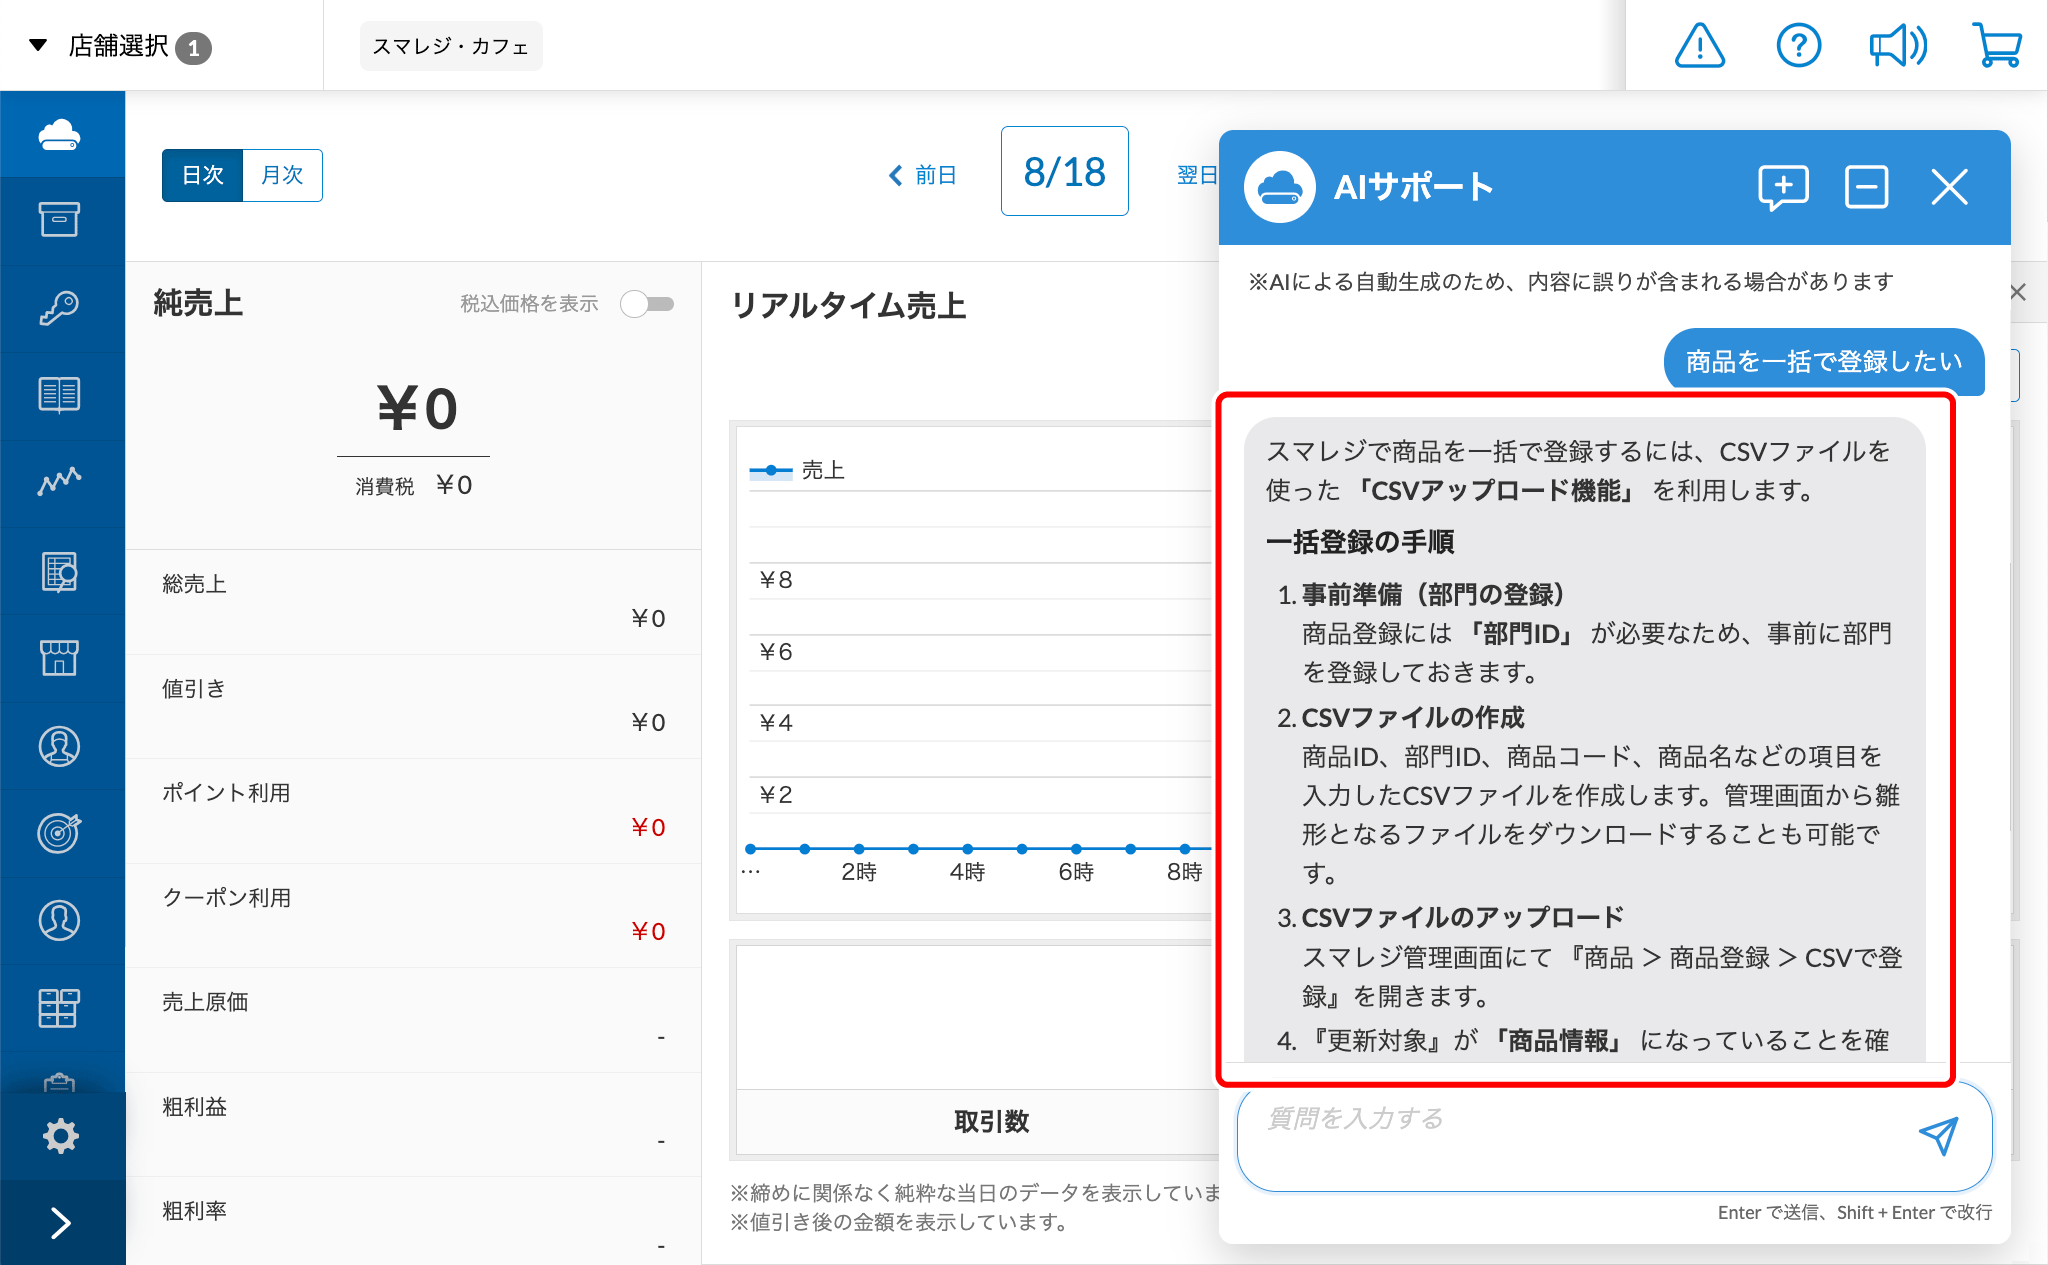
Task: Click the AIサポート cloud logo
Action: (x=1280, y=187)
